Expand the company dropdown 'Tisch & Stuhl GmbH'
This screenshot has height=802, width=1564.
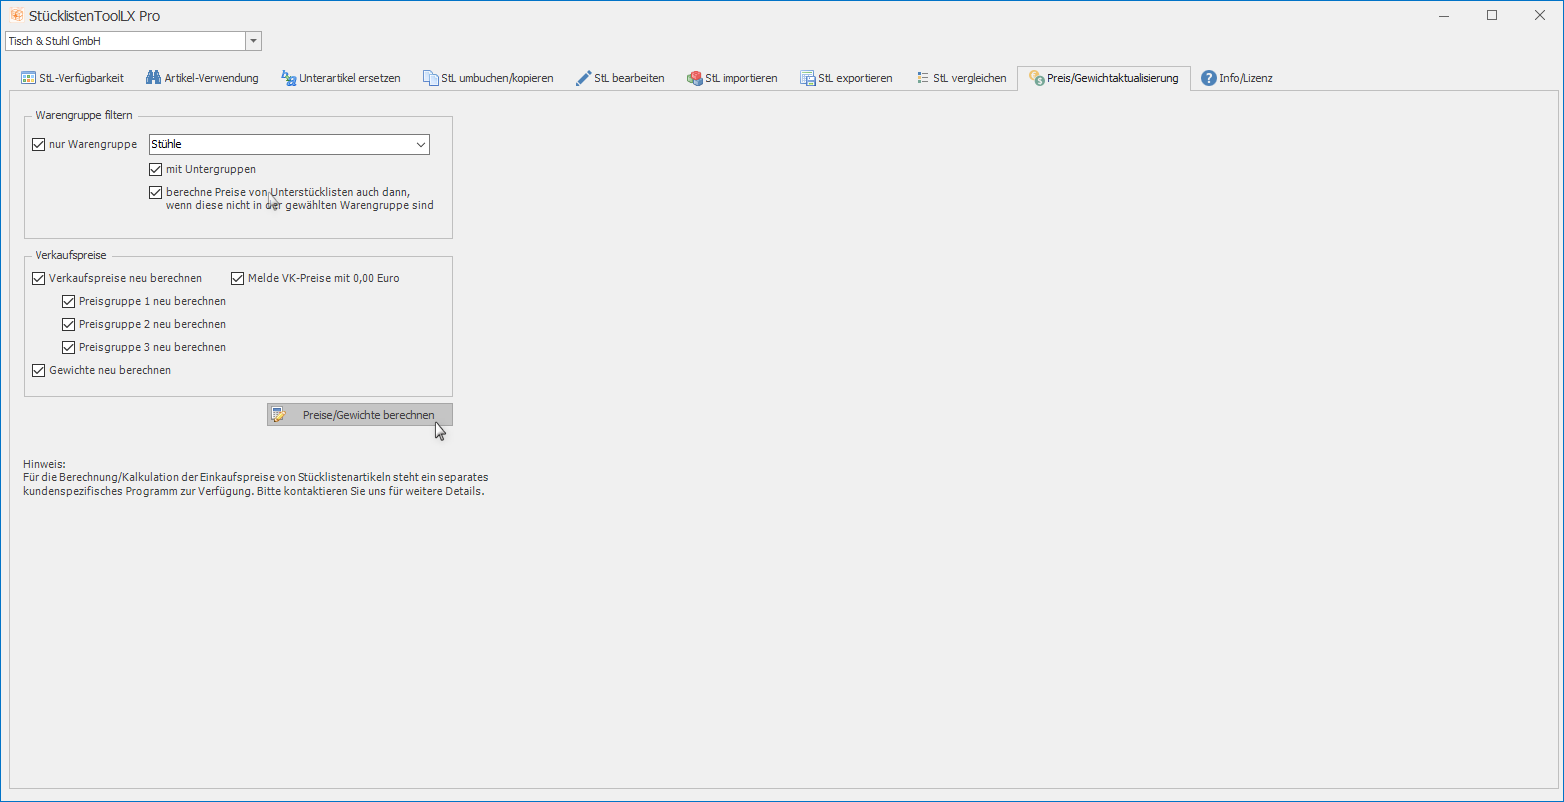click(x=253, y=41)
